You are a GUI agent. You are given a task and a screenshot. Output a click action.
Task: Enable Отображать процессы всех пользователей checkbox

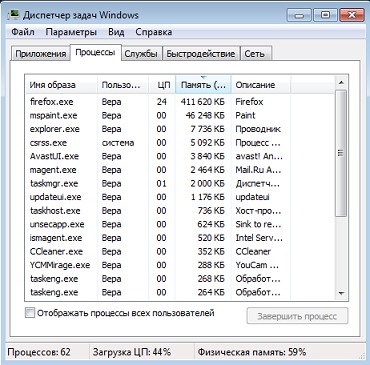[x=30, y=313]
